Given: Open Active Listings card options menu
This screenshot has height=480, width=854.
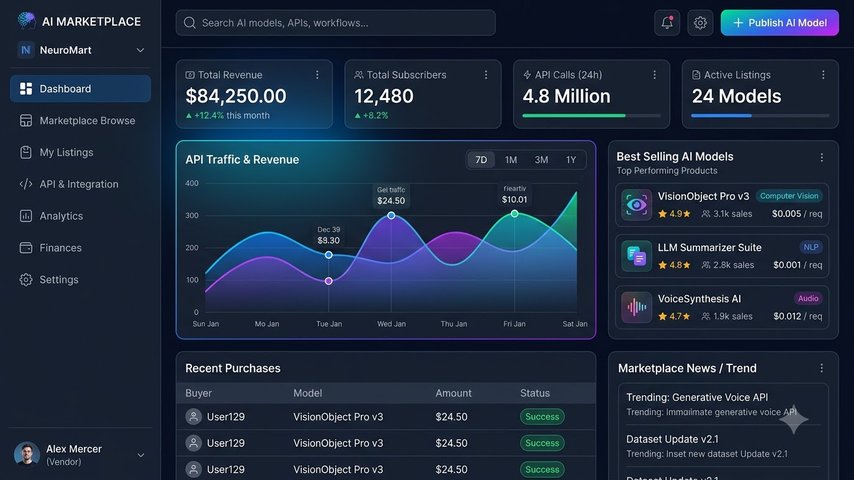Looking at the screenshot, I should [x=823, y=75].
